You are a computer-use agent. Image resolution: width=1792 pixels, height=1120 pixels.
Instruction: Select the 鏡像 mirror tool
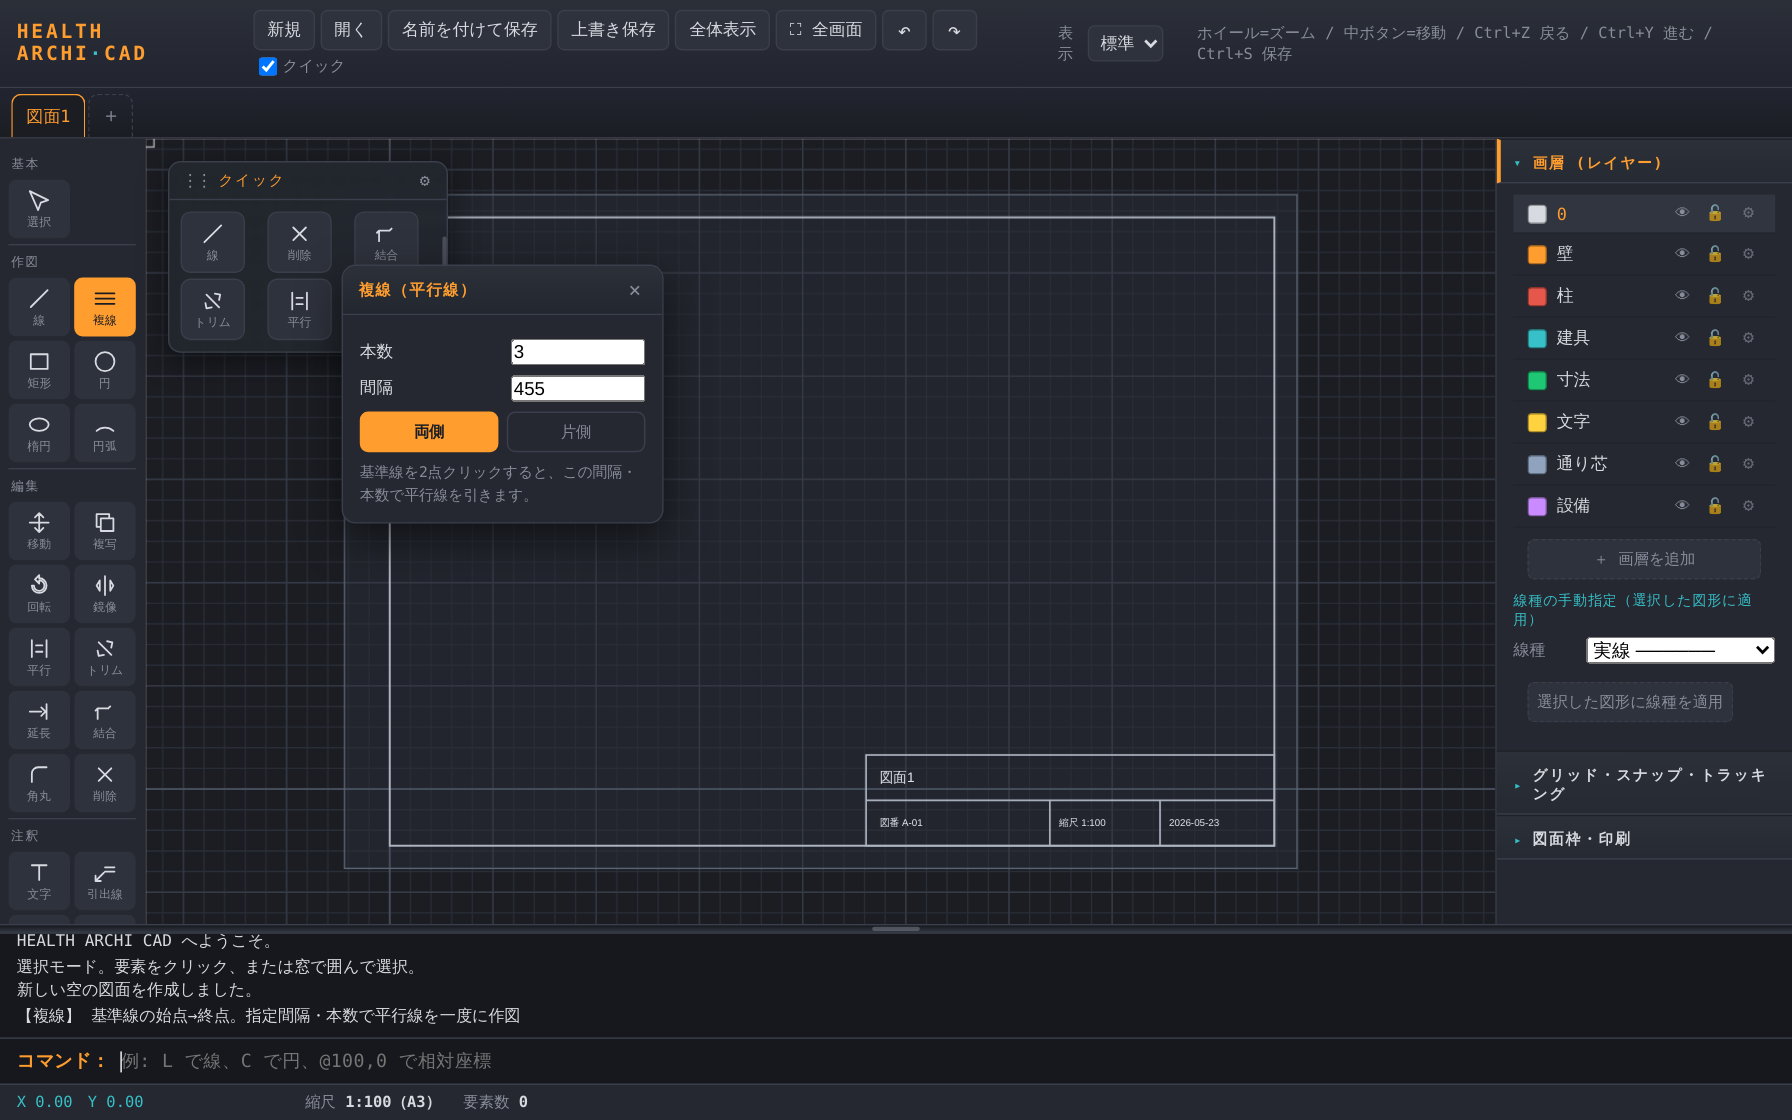point(105,594)
